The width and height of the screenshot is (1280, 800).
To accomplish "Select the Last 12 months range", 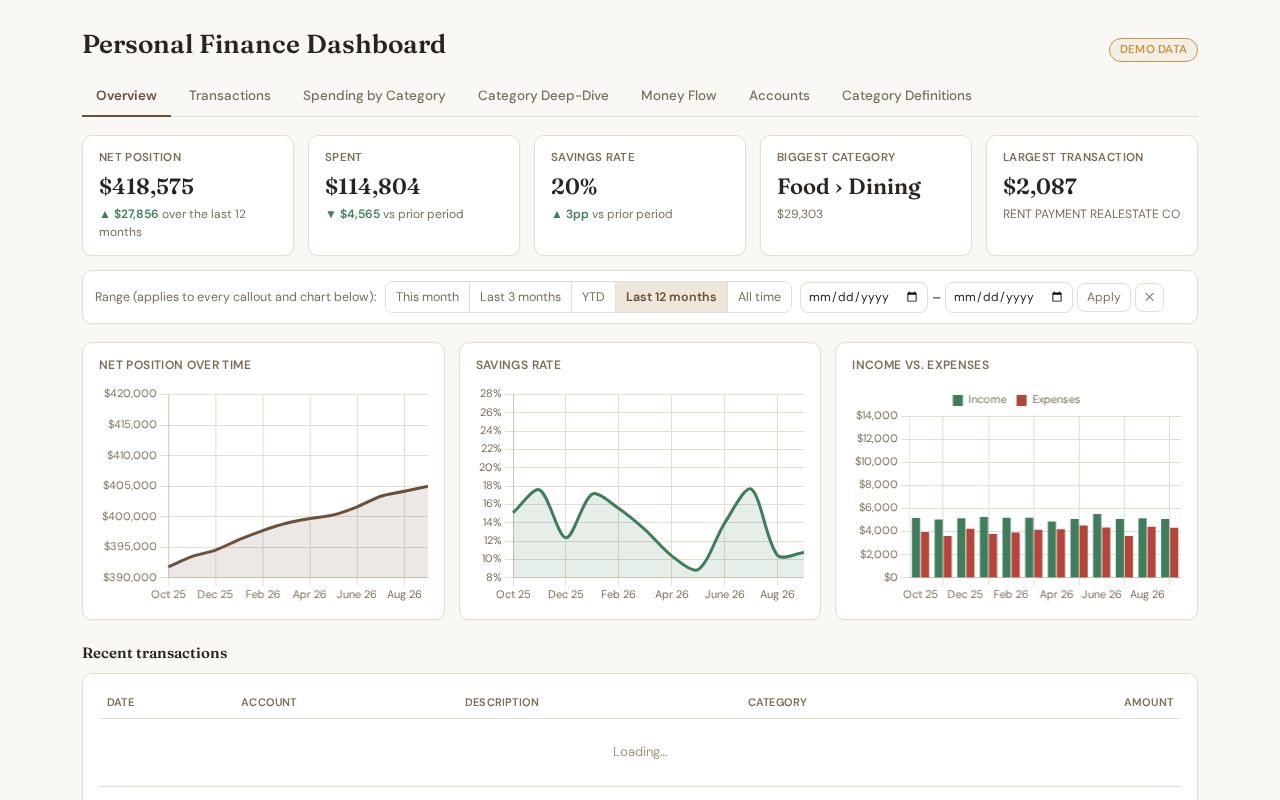I will (x=671, y=297).
